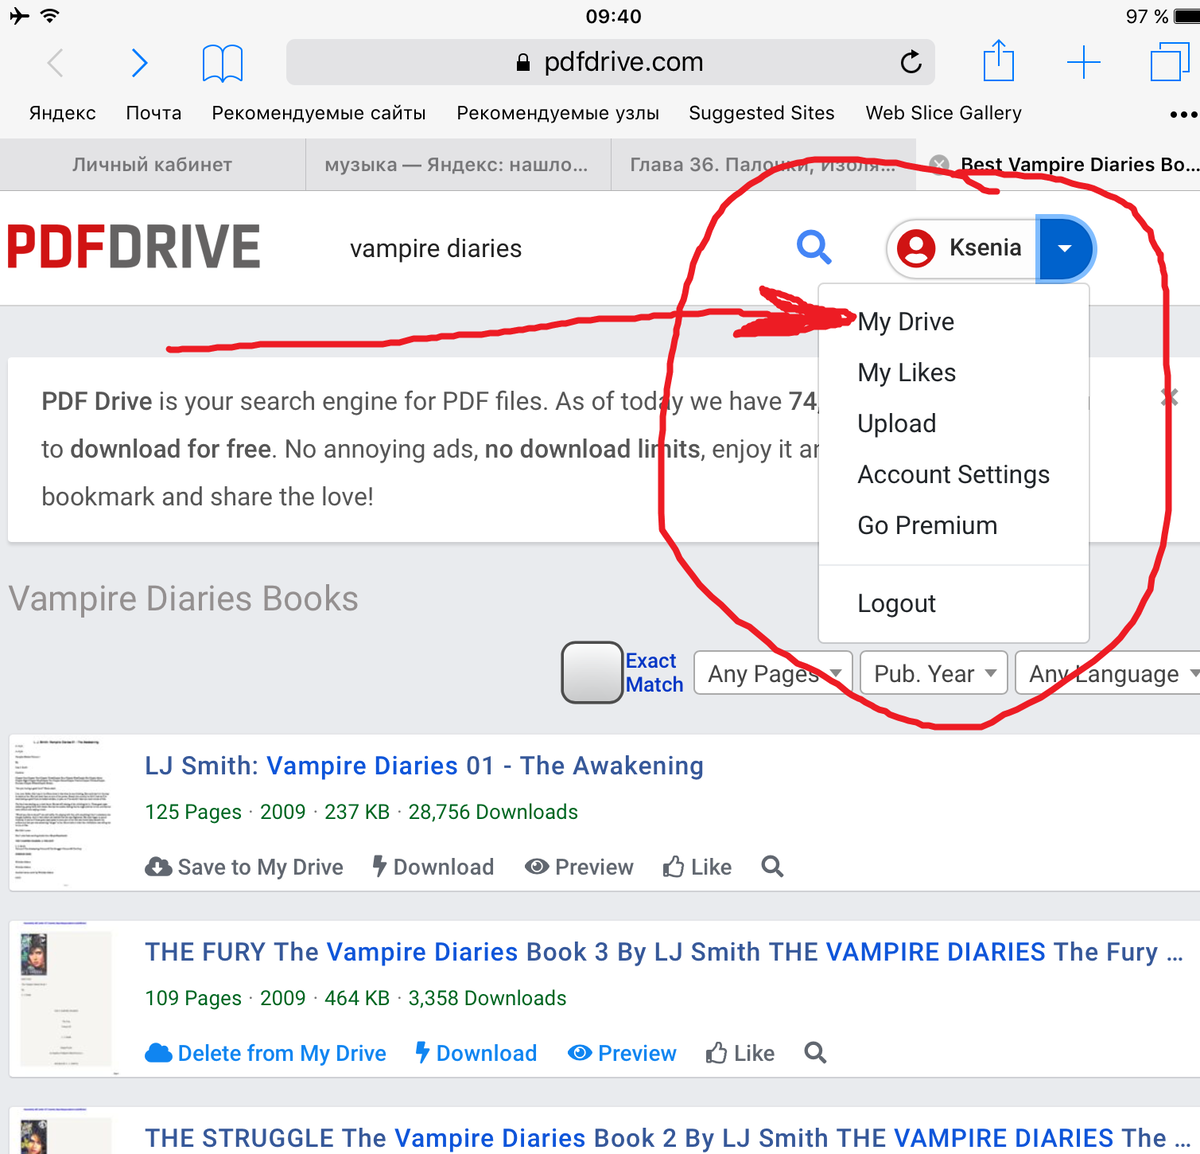The image size is (1200, 1154).
Task: Open the Яндекс bookmark
Action: 62,113
